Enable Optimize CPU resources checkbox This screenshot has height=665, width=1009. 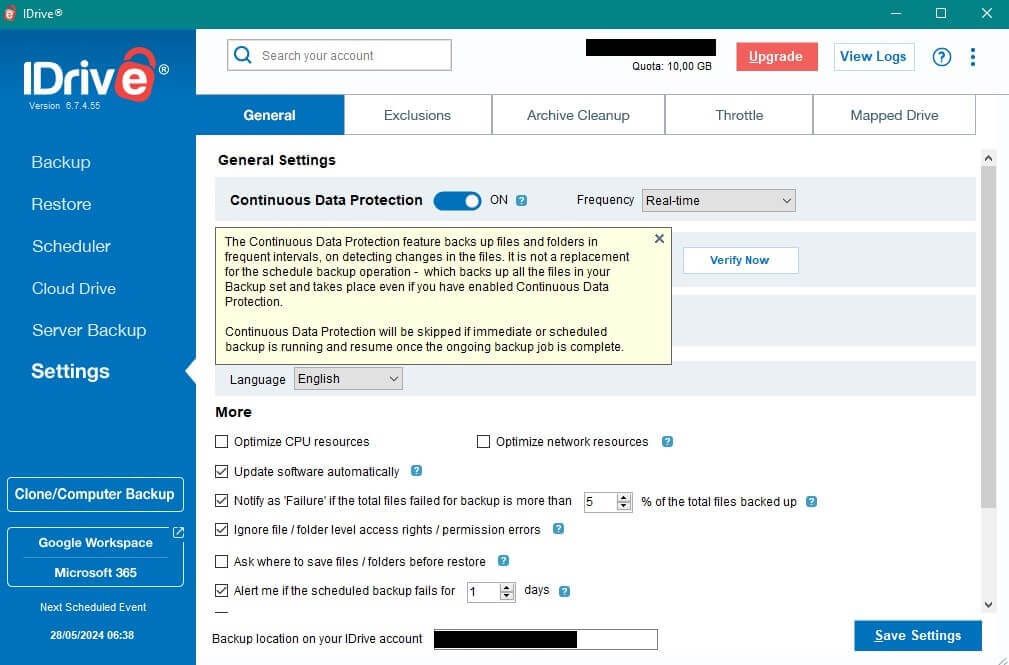[x=221, y=442]
